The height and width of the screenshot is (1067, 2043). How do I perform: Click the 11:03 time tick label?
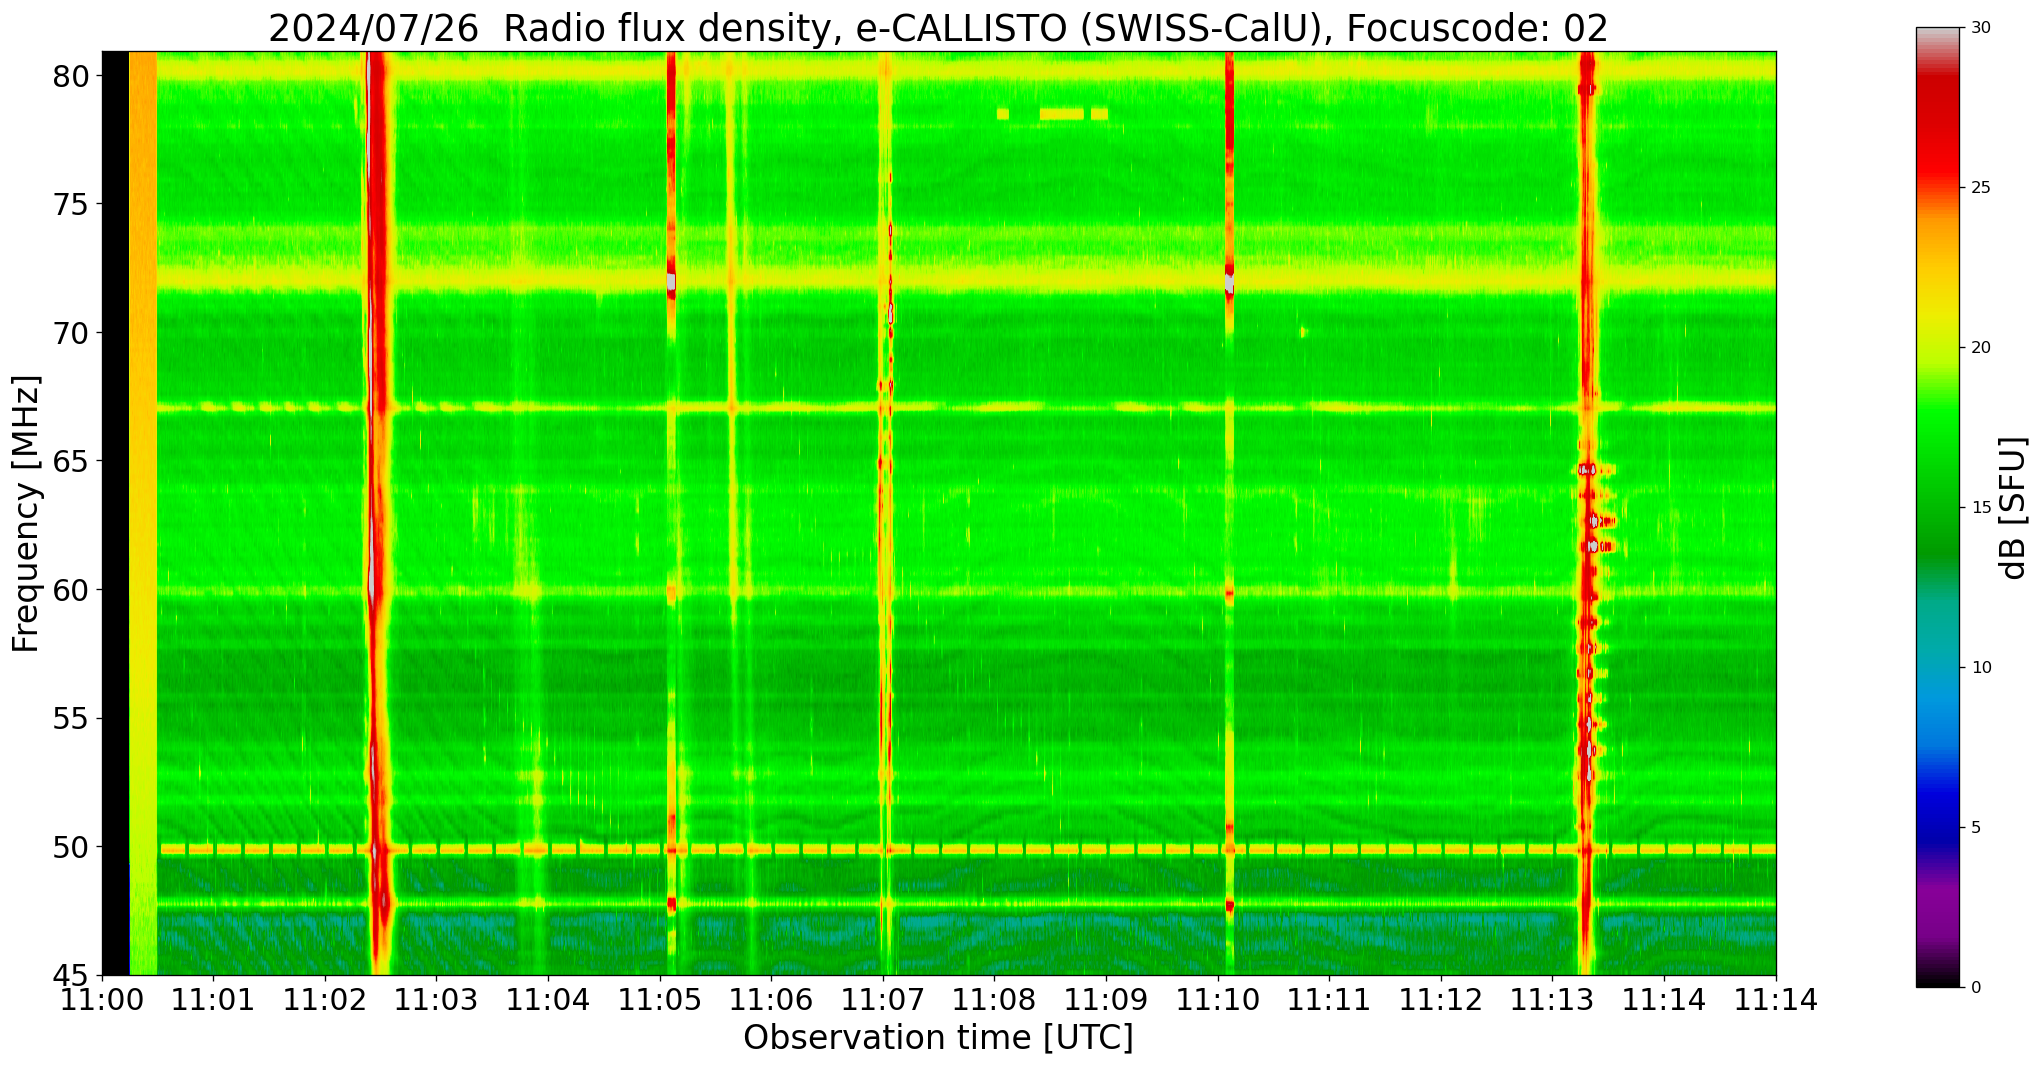436,999
